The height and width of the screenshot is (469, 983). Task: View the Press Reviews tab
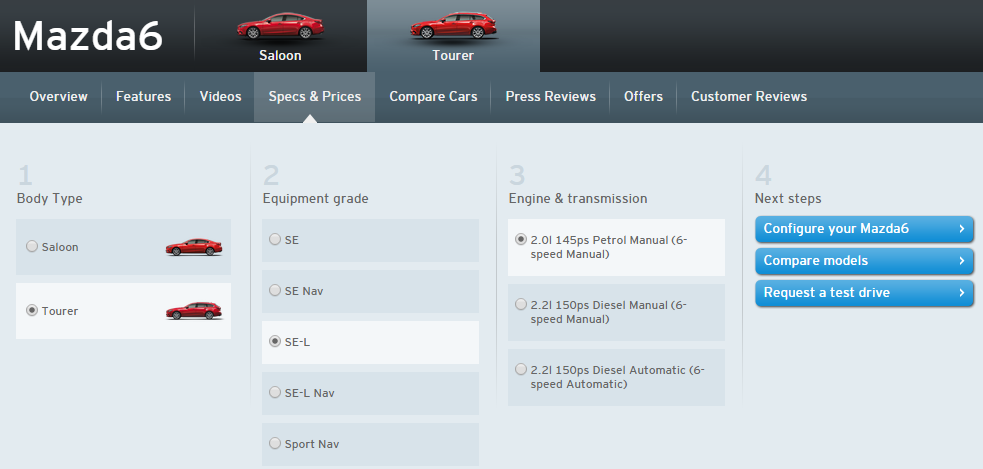coord(550,97)
